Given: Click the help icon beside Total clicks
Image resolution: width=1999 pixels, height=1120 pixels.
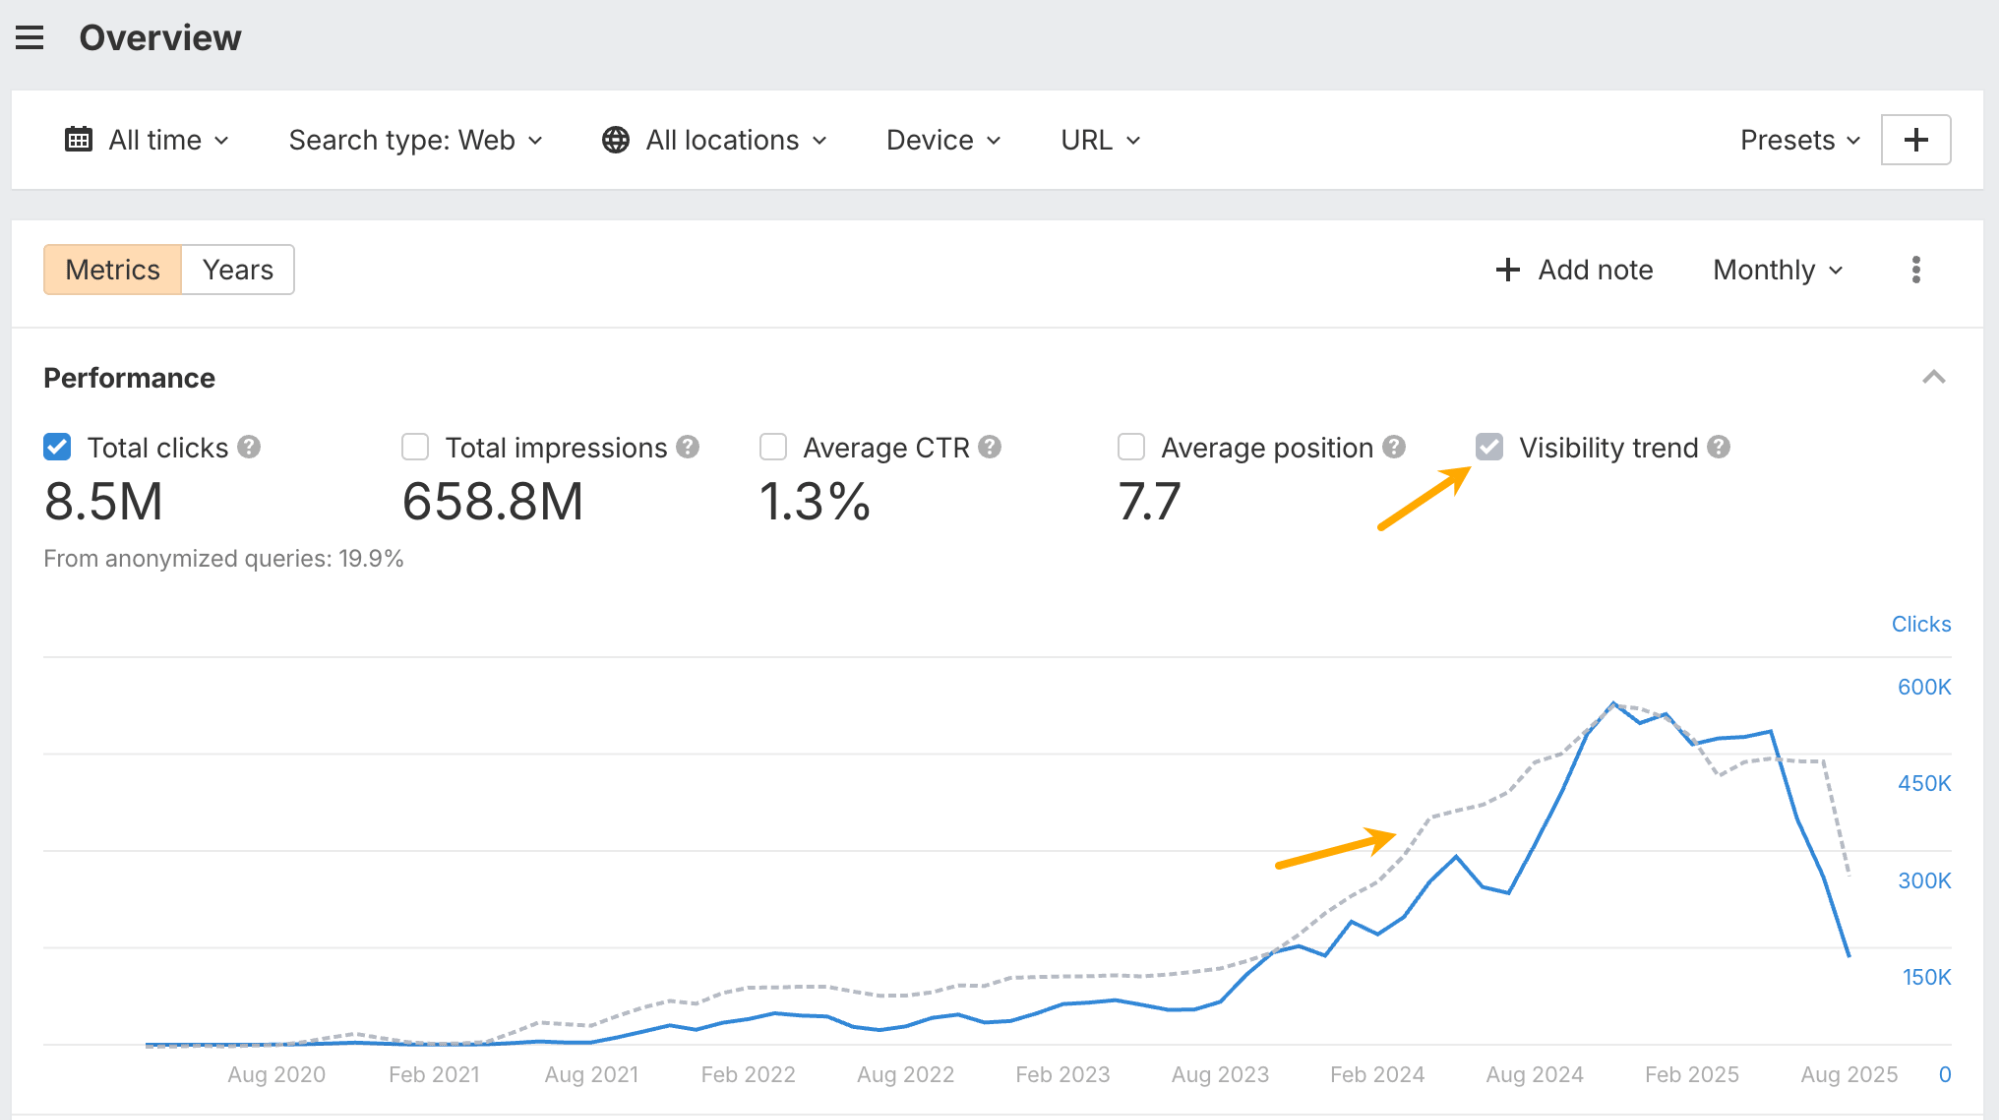Looking at the screenshot, I should (249, 447).
